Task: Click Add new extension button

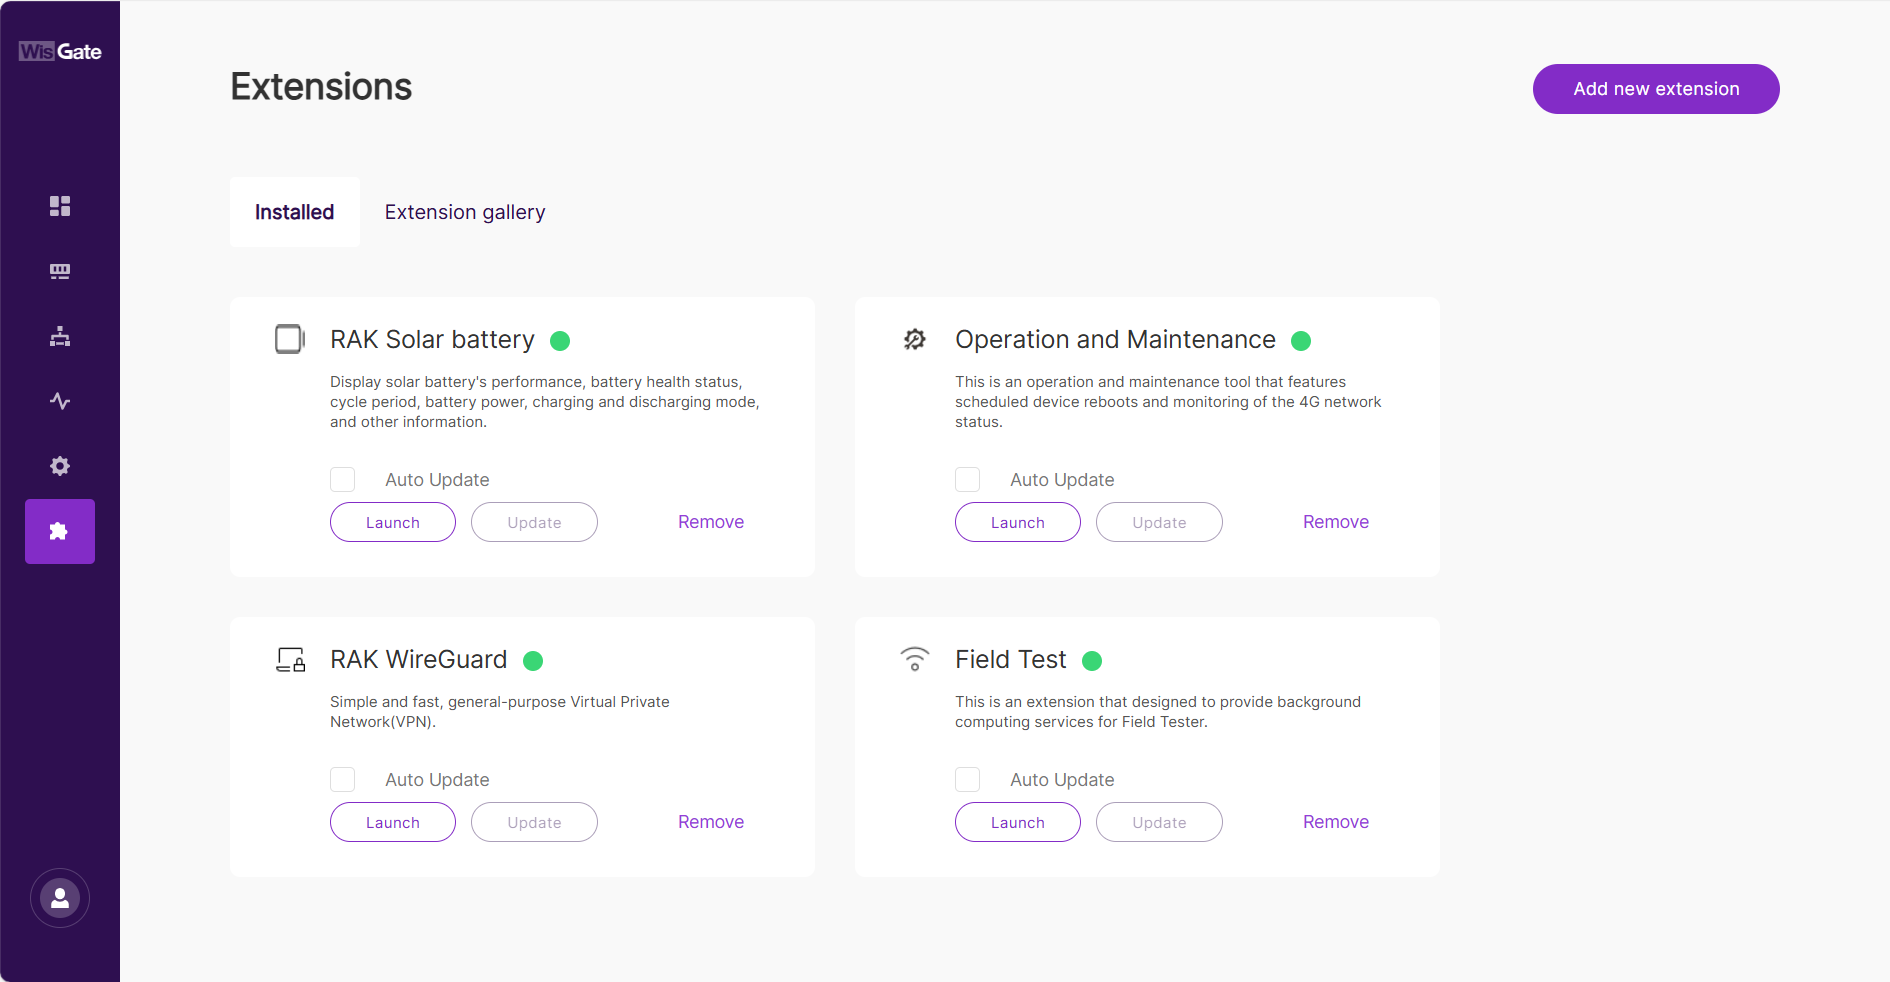Action: click(x=1656, y=89)
